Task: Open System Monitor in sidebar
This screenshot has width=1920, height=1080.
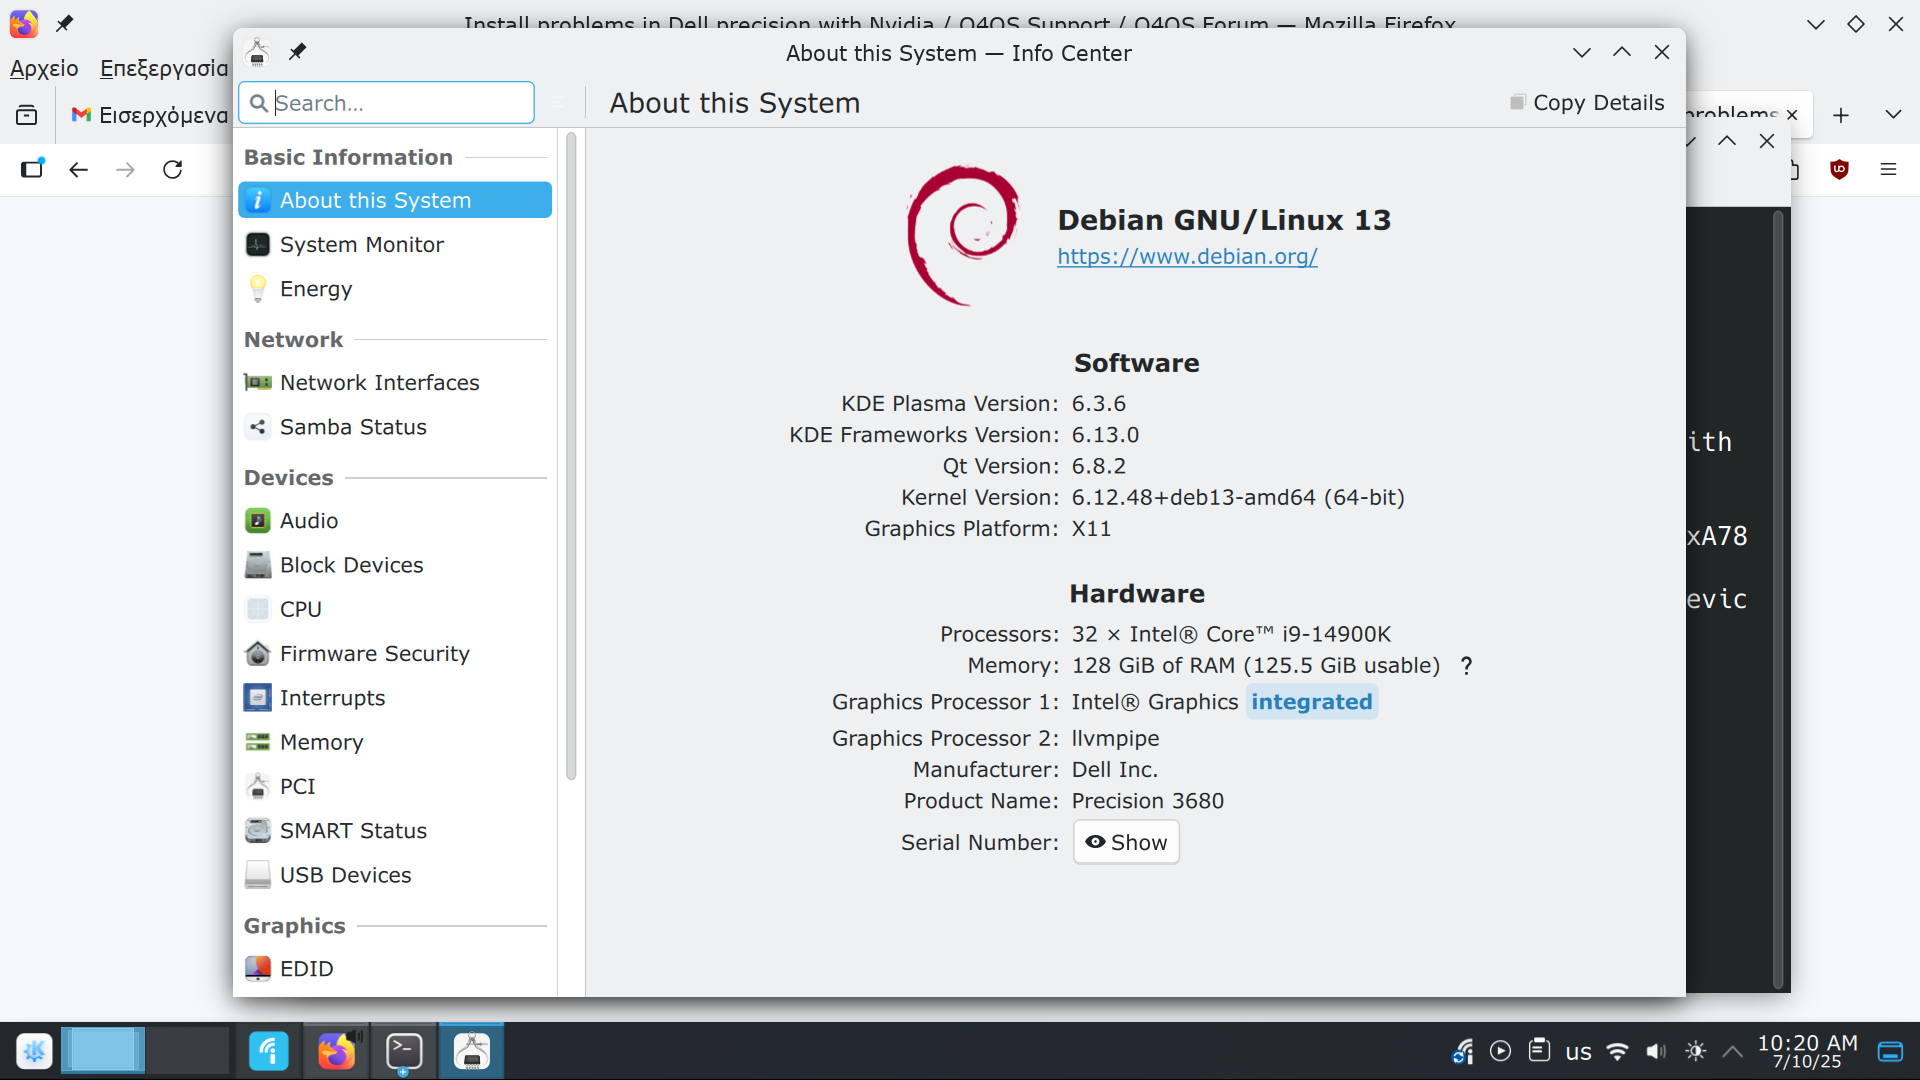Action: tap(361, 245)
